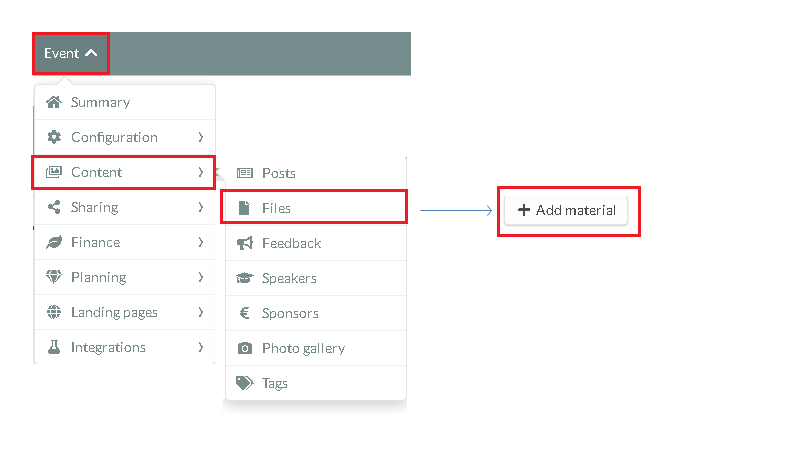The width and height of the screenshot is (795, 449).
Task: Click the Feedback megaphone icon
Action: pos(244,244)
